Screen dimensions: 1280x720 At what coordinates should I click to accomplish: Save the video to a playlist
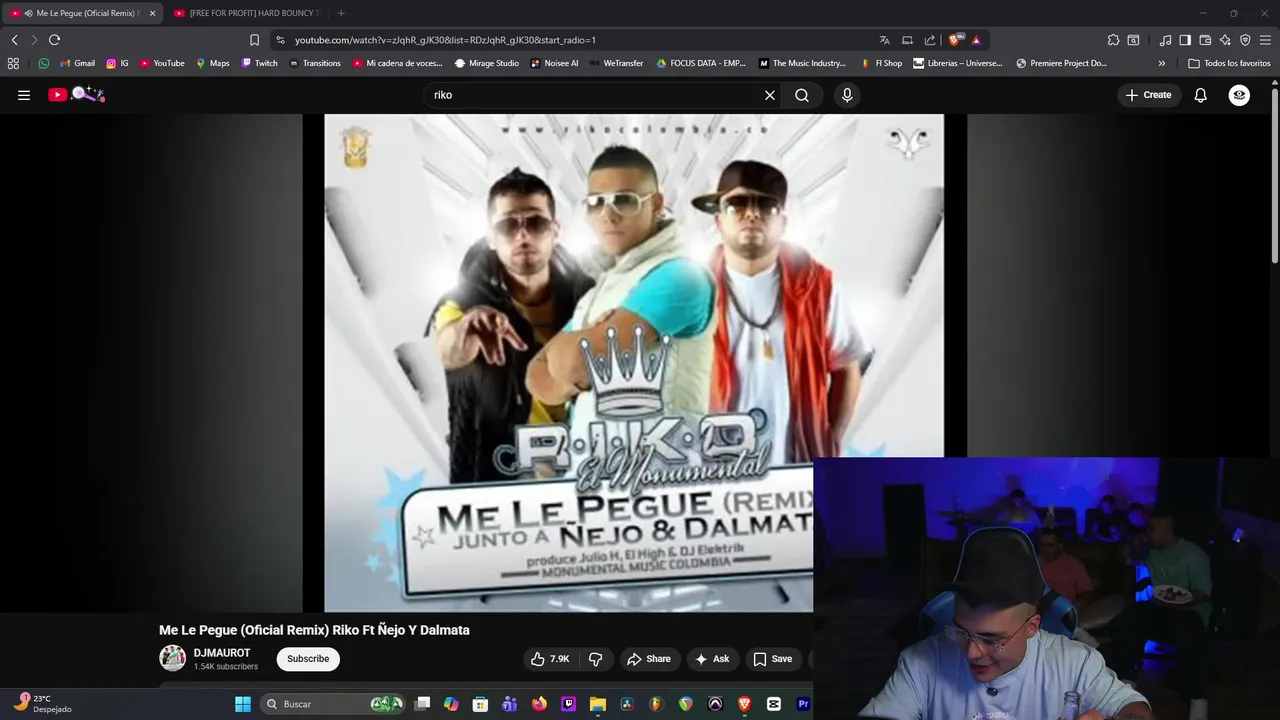click(x=772, y=659)
